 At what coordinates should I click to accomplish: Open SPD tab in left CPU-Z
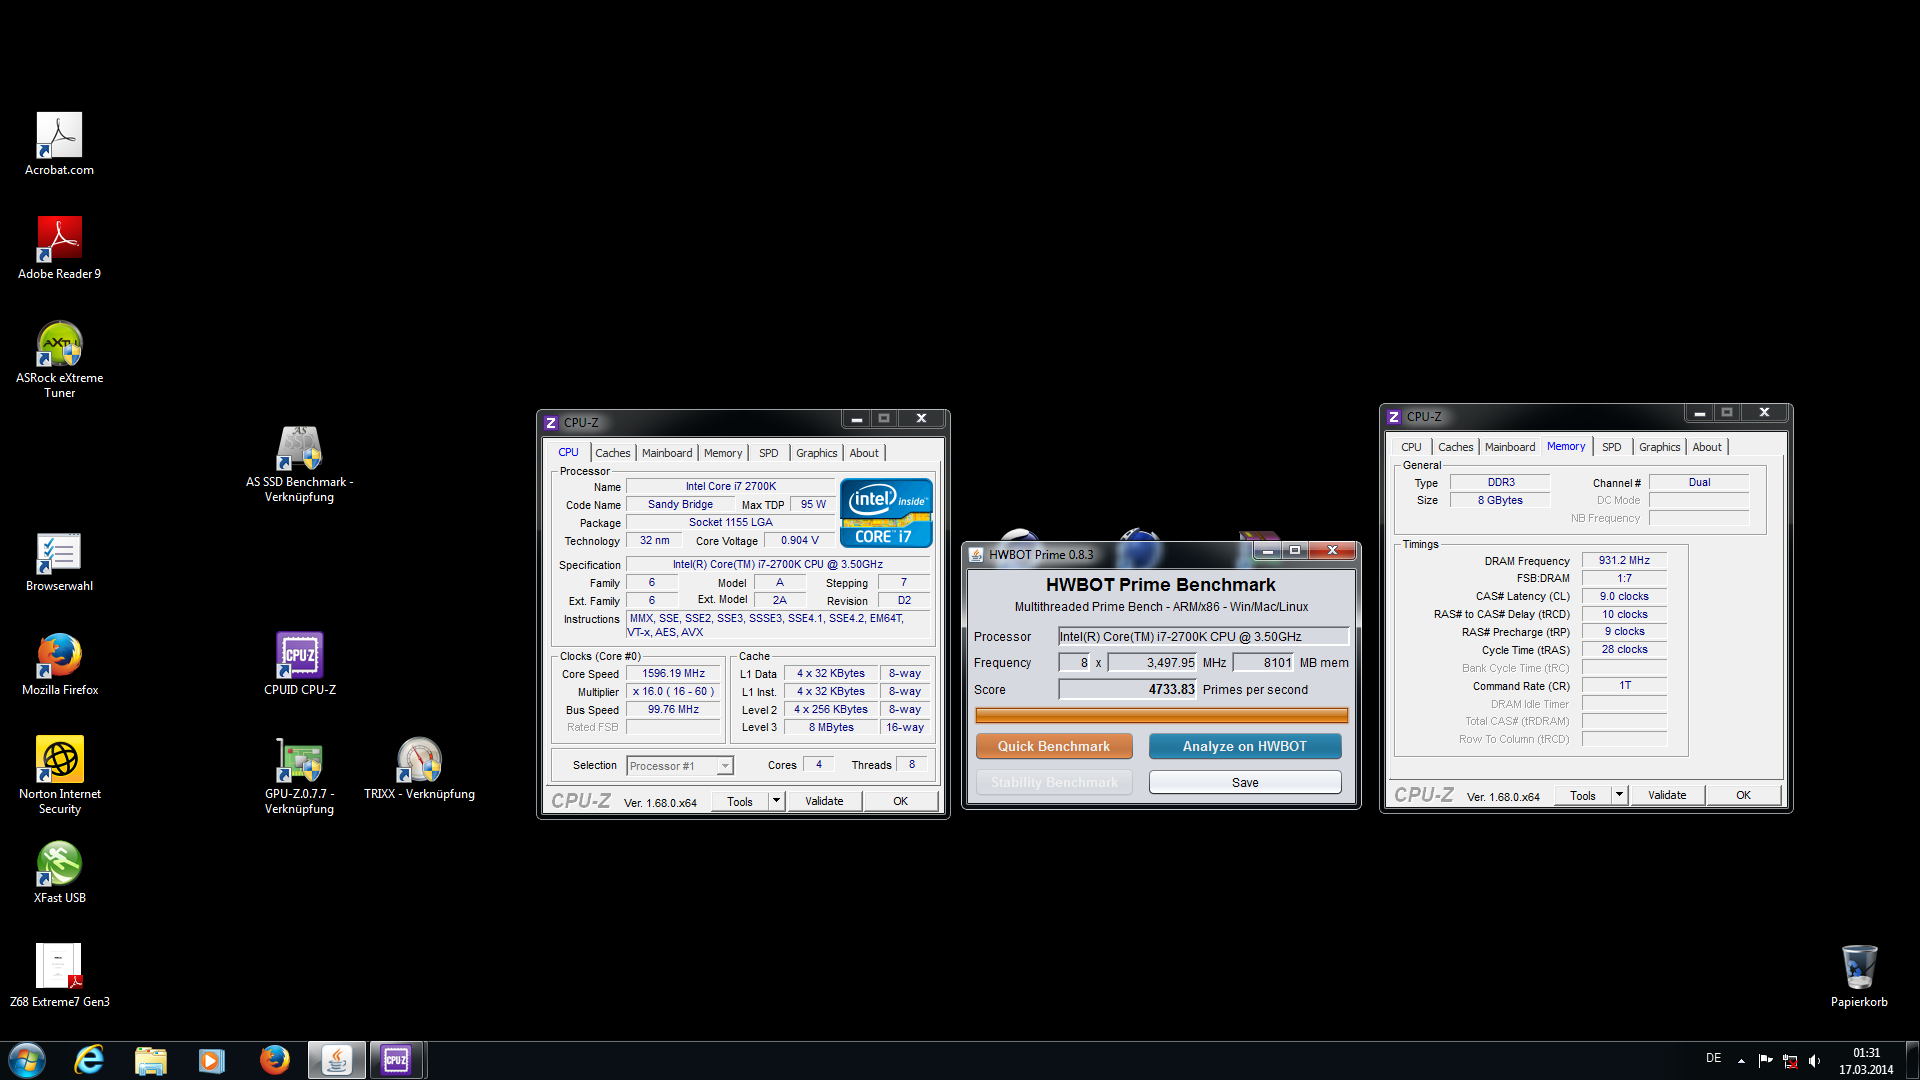coord(768,453)
